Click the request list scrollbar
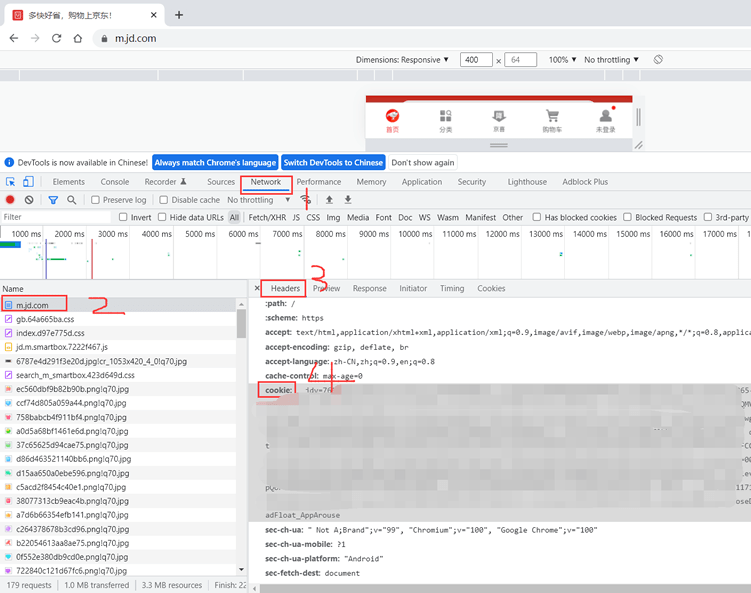 pyautogui.click(x=241, y=324)
